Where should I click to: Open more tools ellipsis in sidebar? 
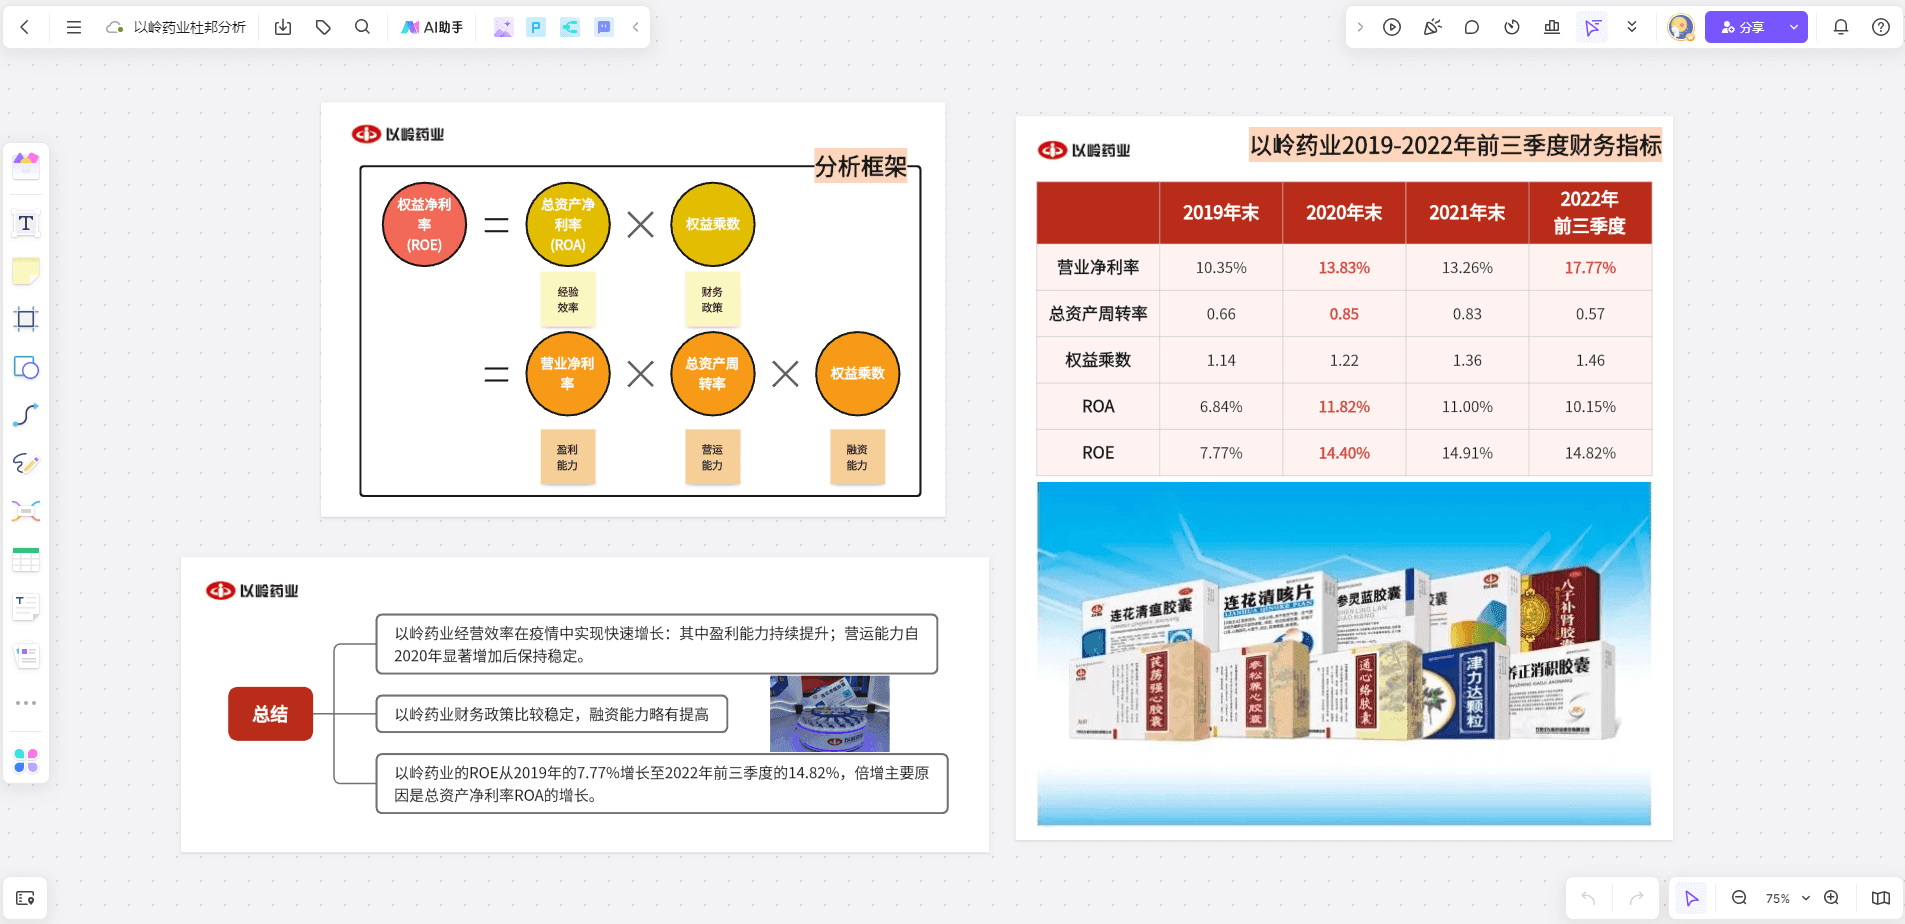point(26,703)
